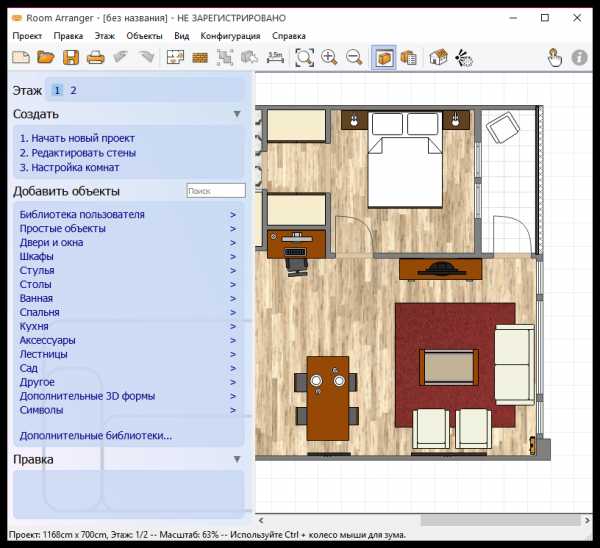Click the Zoom in magnifier icon
This screenshot has height=548, width=600.
(329, 58)
